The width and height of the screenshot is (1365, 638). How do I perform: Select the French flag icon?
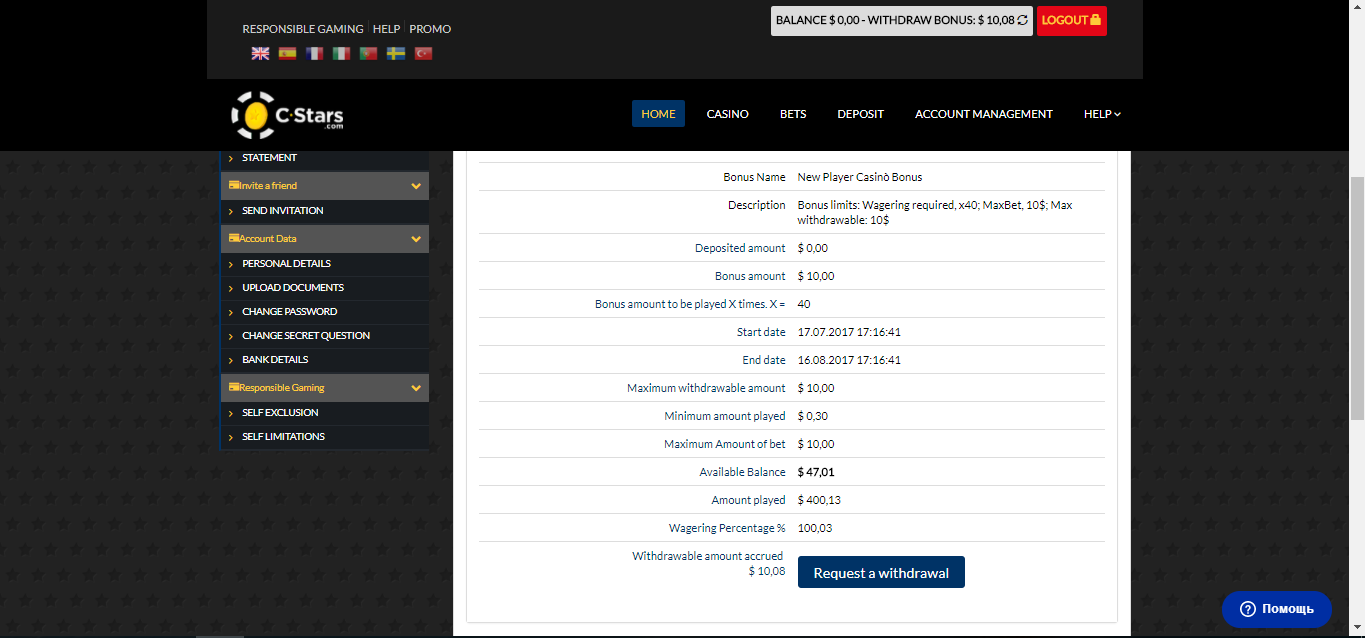[314, 53]
